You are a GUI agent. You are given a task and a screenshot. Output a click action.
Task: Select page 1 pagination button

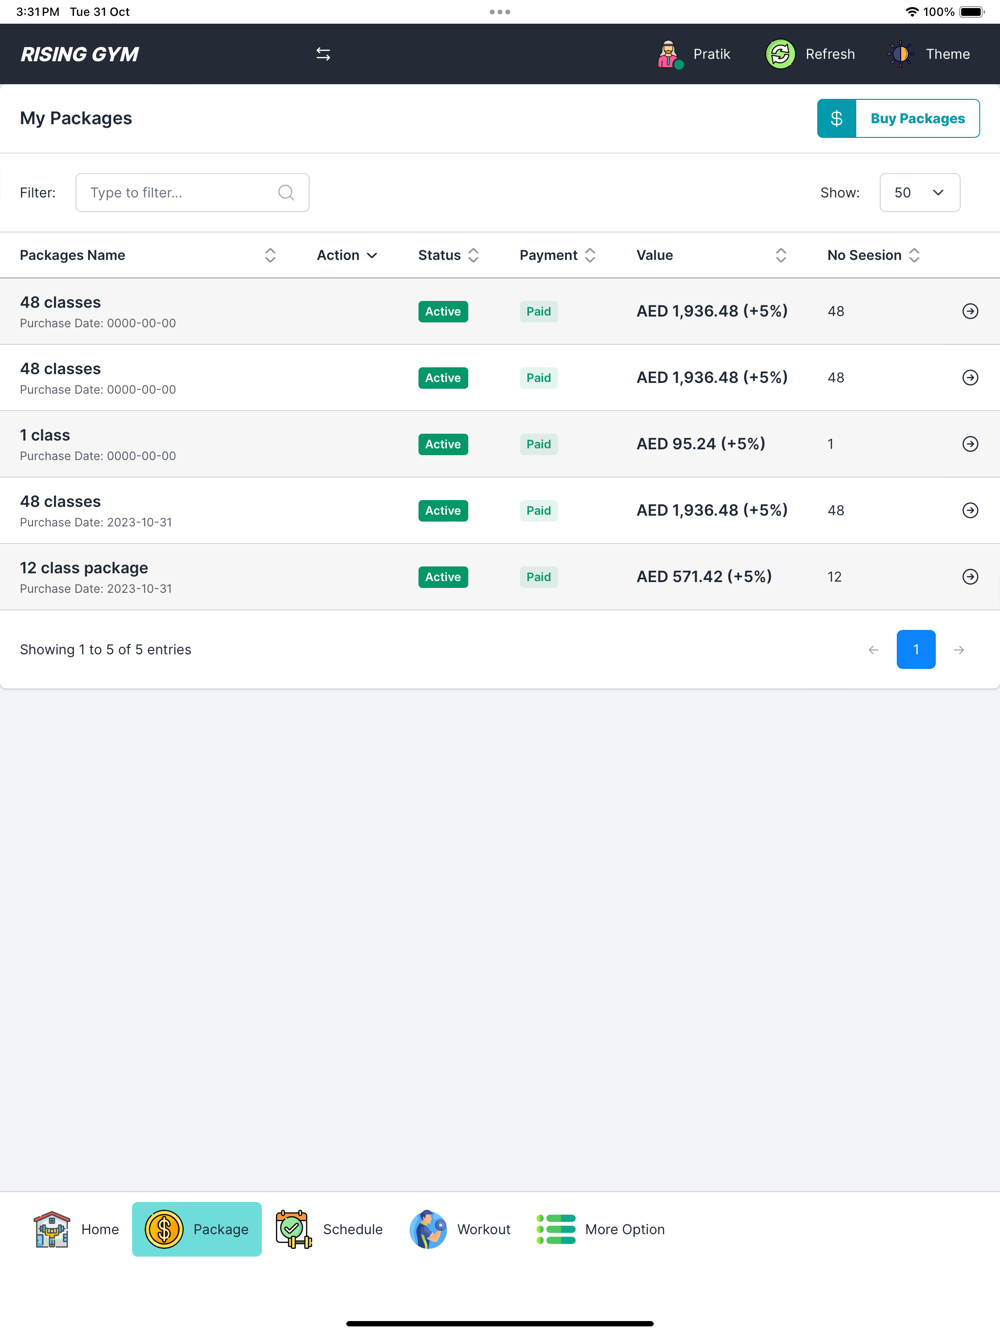pyautogui.click(x=916, y=650)
